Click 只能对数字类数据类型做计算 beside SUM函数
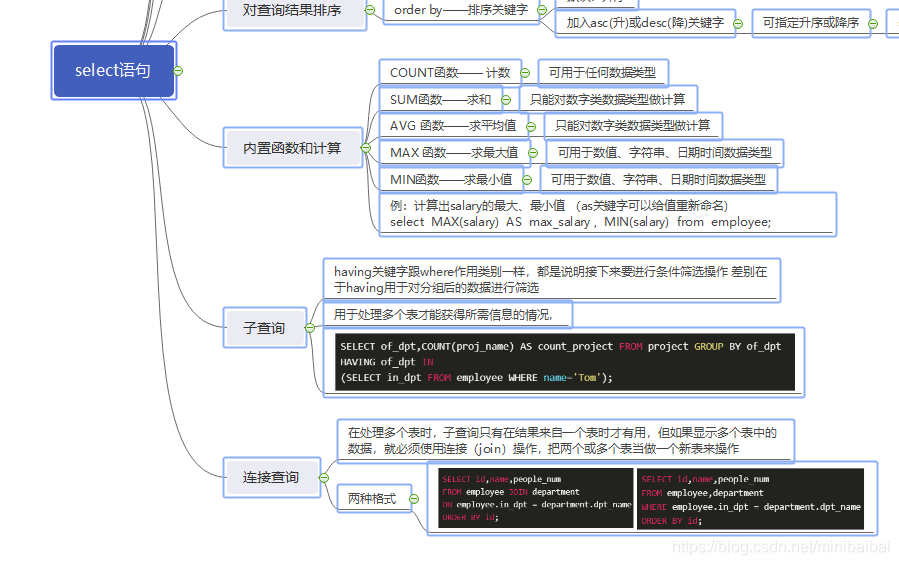The width and height of the screenshot is (899, 565). pos(608,100)
